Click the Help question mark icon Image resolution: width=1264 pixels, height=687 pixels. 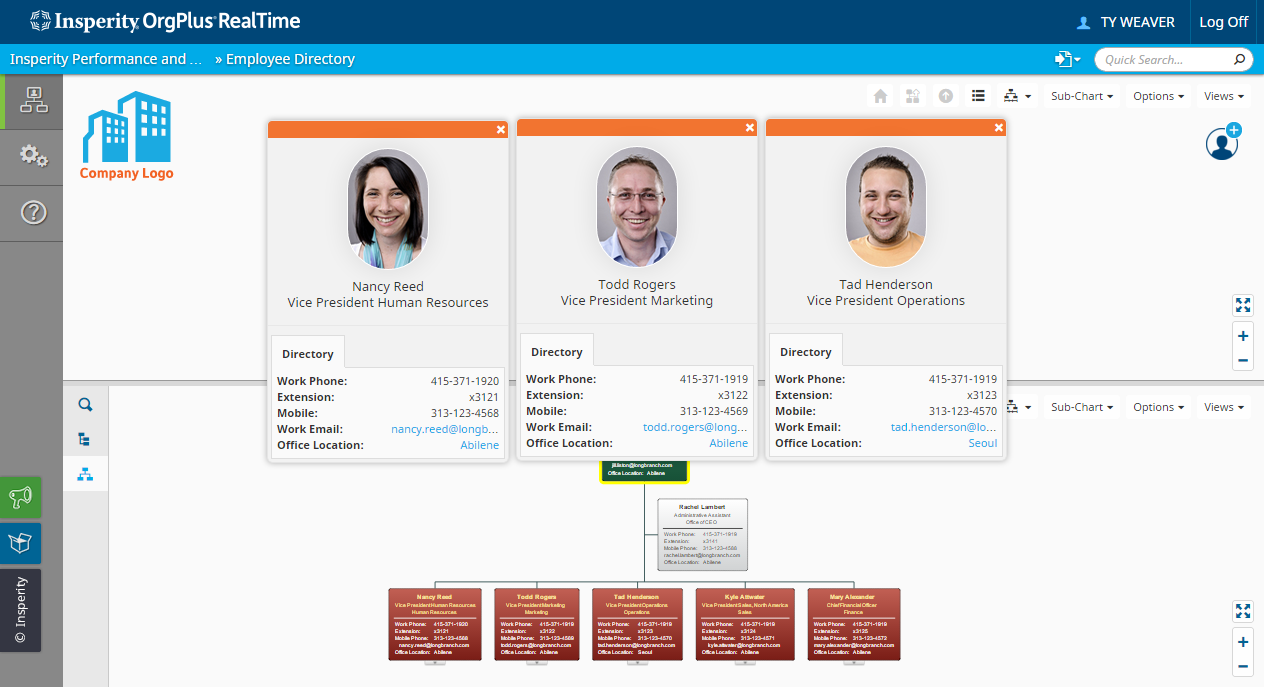click(33, 212)
